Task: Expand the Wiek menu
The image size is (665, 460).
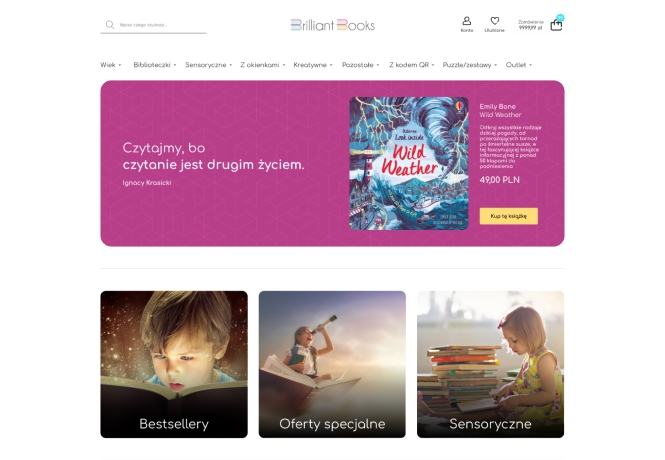Action: point(111,65)
